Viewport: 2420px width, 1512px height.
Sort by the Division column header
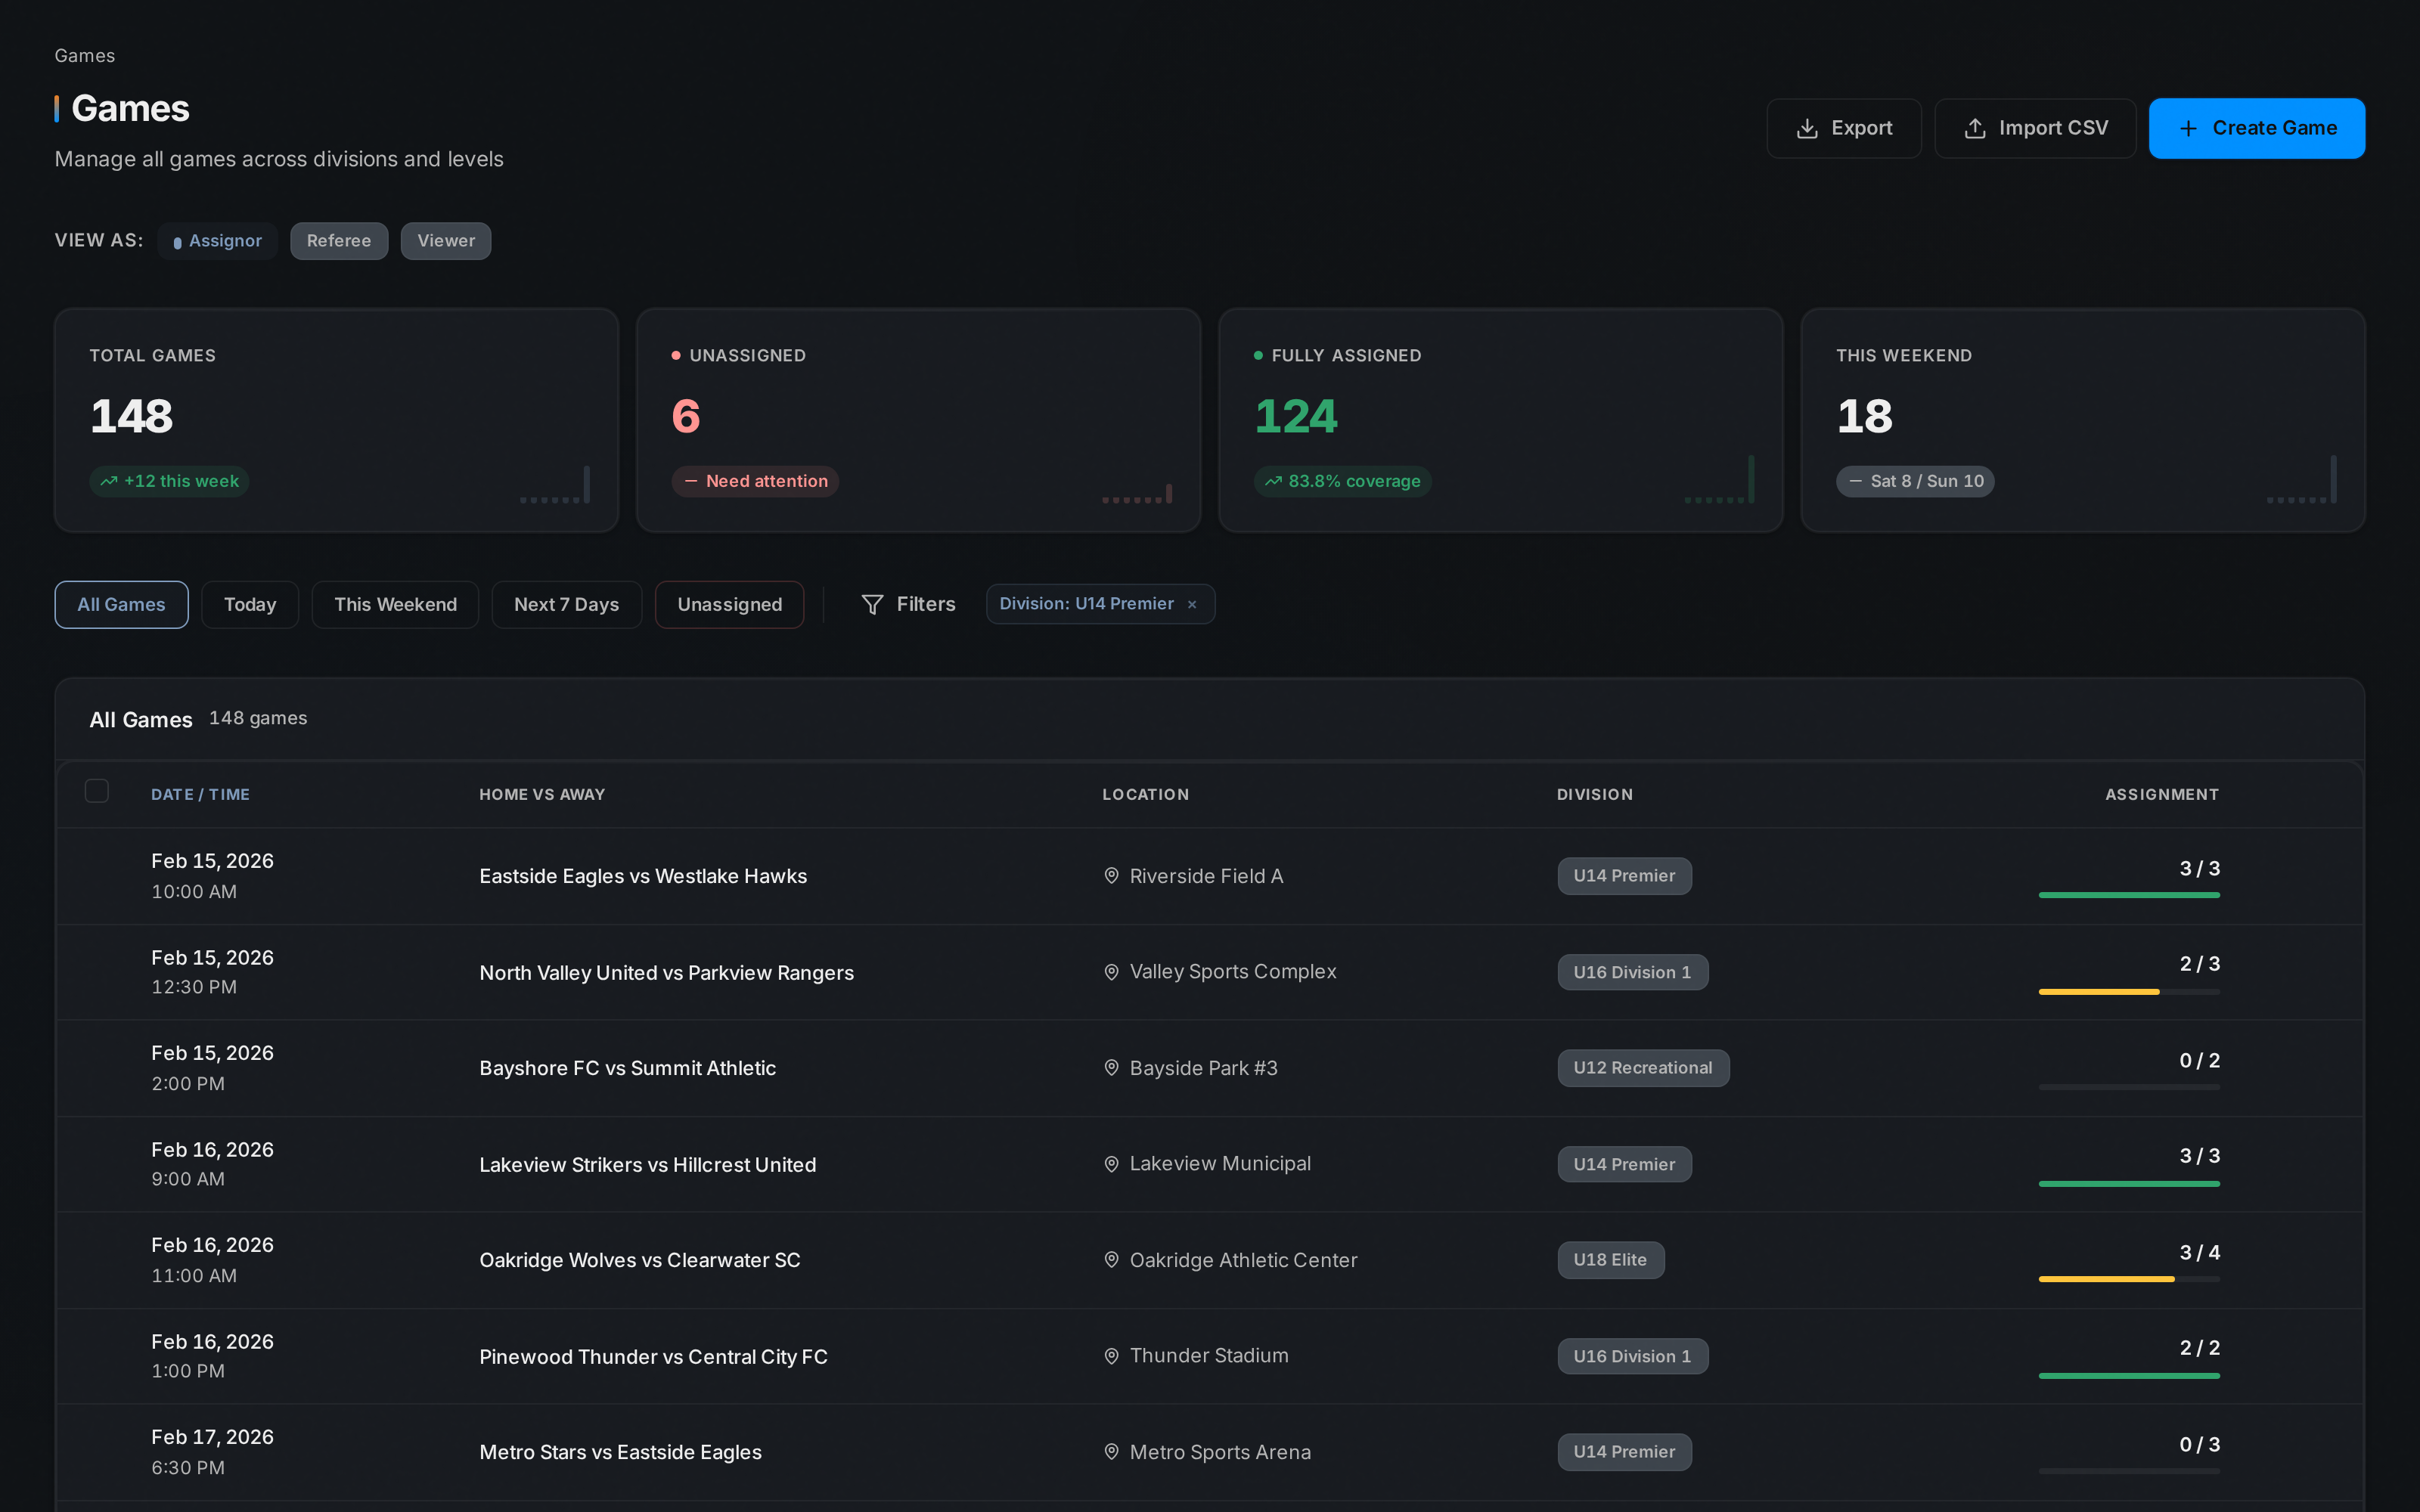pos(1595,795)
